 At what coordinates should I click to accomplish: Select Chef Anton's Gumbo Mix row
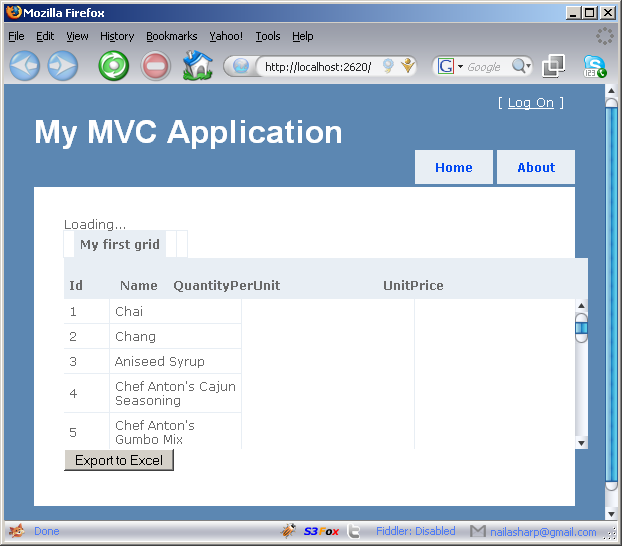[x=153, y=432]
